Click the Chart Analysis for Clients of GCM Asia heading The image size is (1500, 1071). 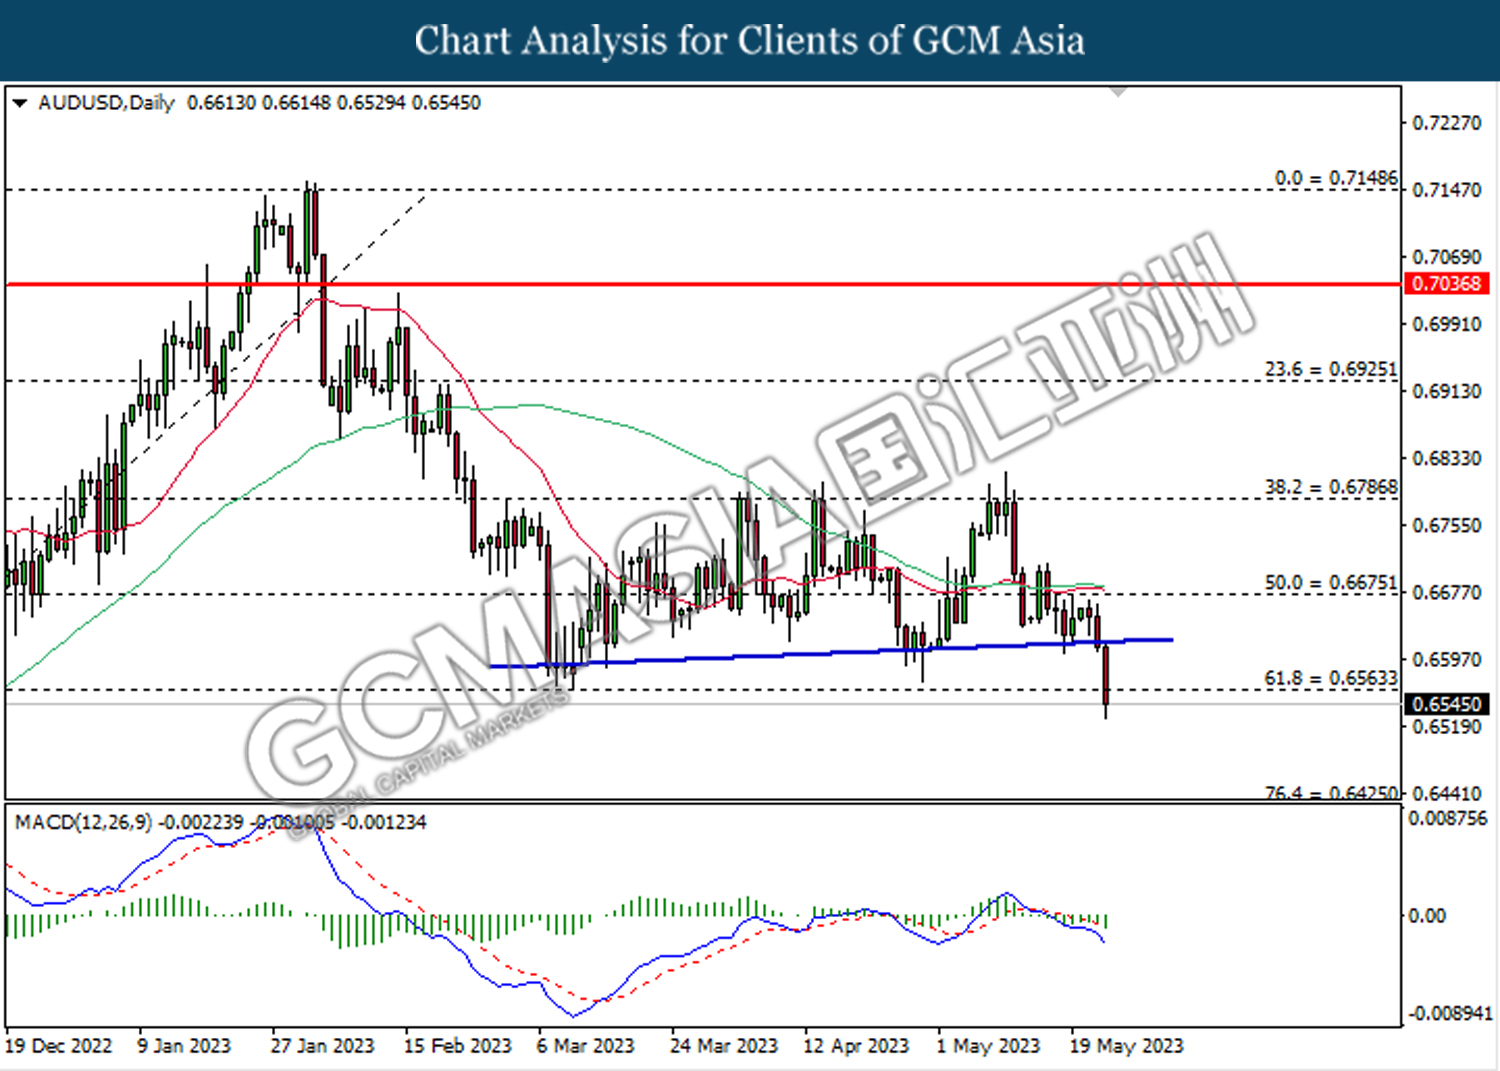point(750,41)
